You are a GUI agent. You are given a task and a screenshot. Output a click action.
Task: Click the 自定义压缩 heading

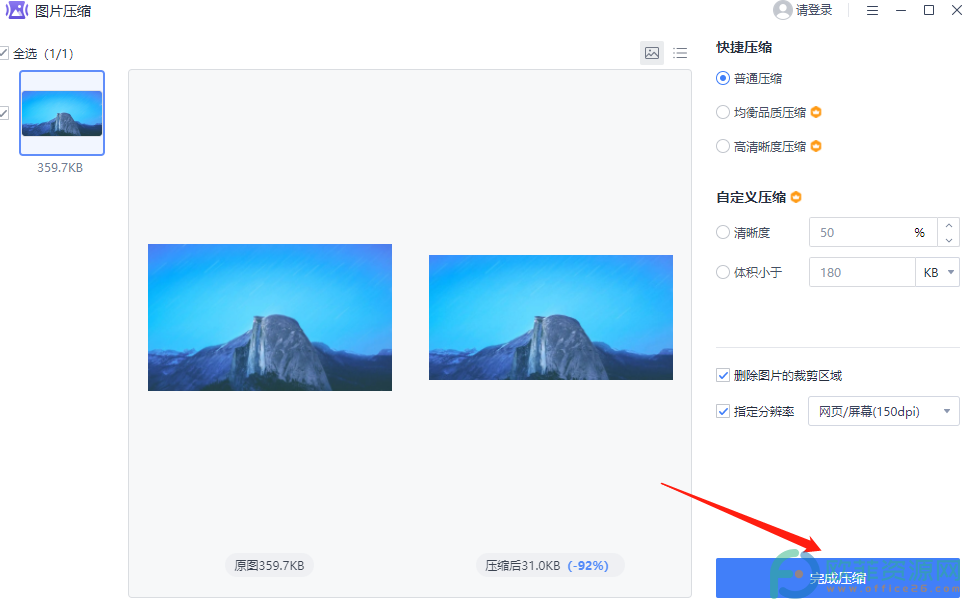pyautogui.click(x=751, y=197)
